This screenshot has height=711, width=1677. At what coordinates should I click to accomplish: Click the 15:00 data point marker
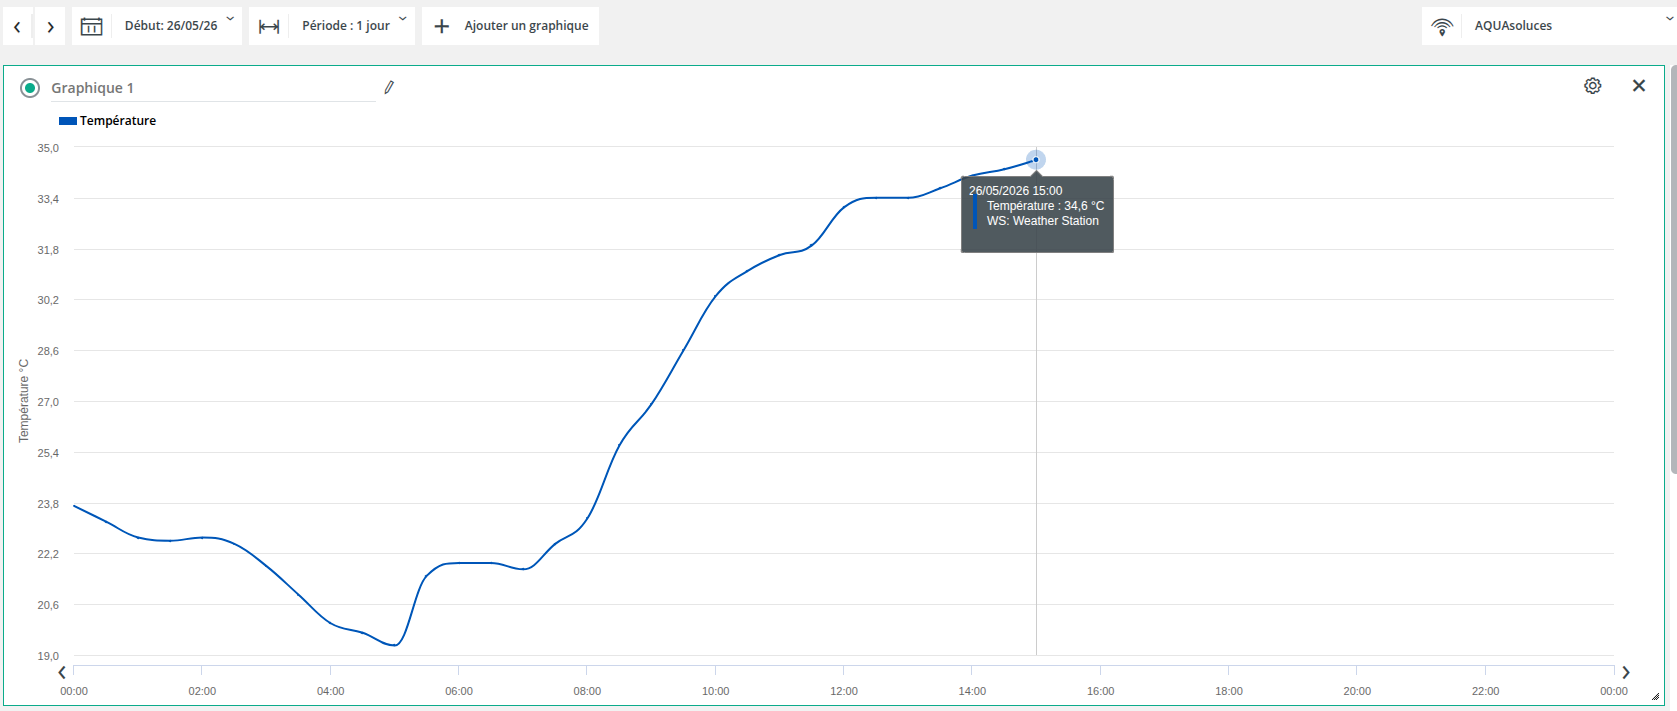(1036, 160)
